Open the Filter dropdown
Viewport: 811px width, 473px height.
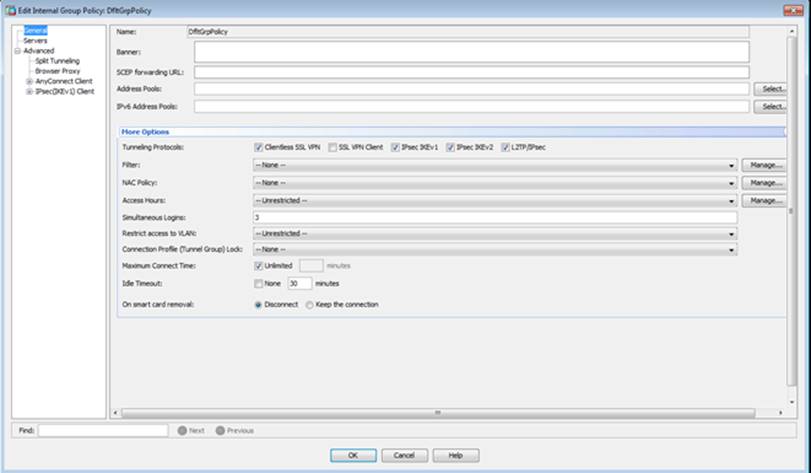point(733,164)
